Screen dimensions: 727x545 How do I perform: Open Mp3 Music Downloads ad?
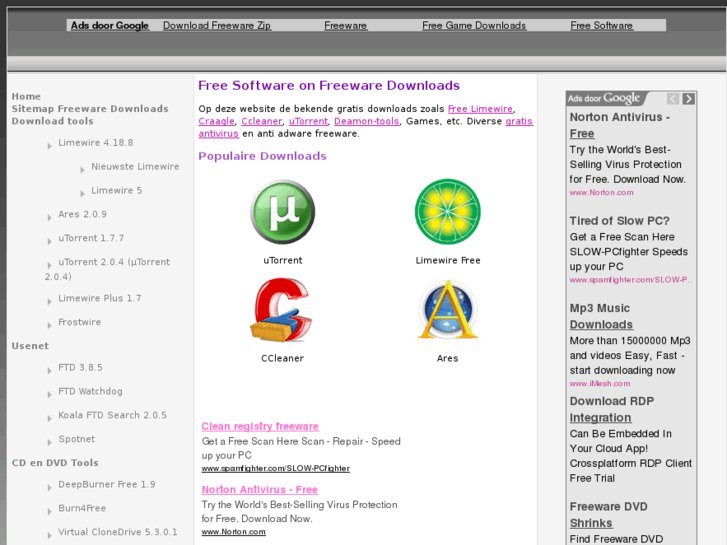[601, 316]
